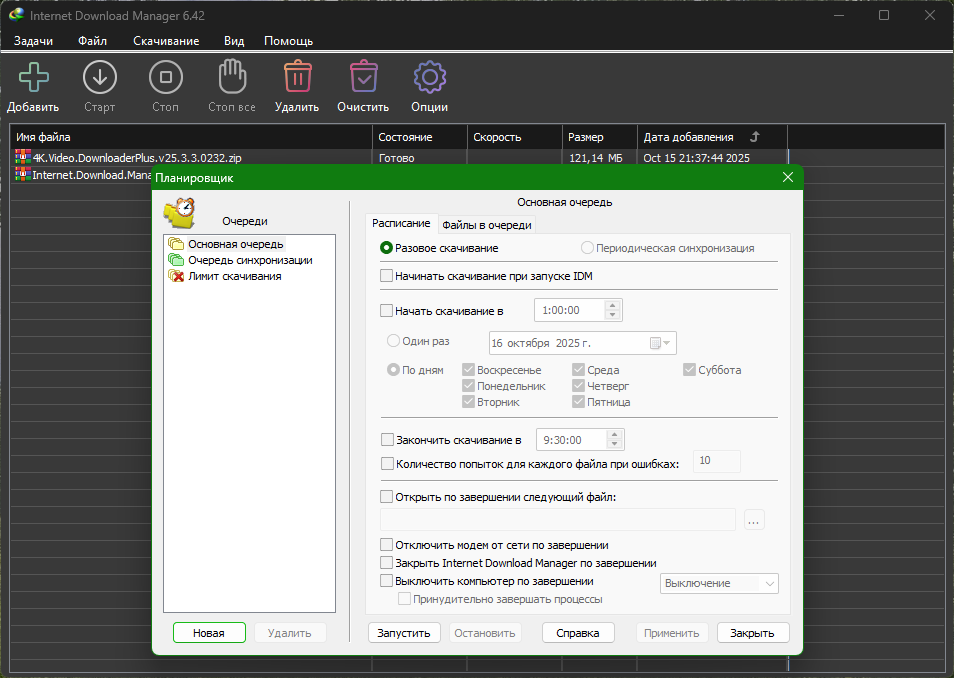954x678 pixels.
Task: Click the browse button with three dots
Action: 754,519
